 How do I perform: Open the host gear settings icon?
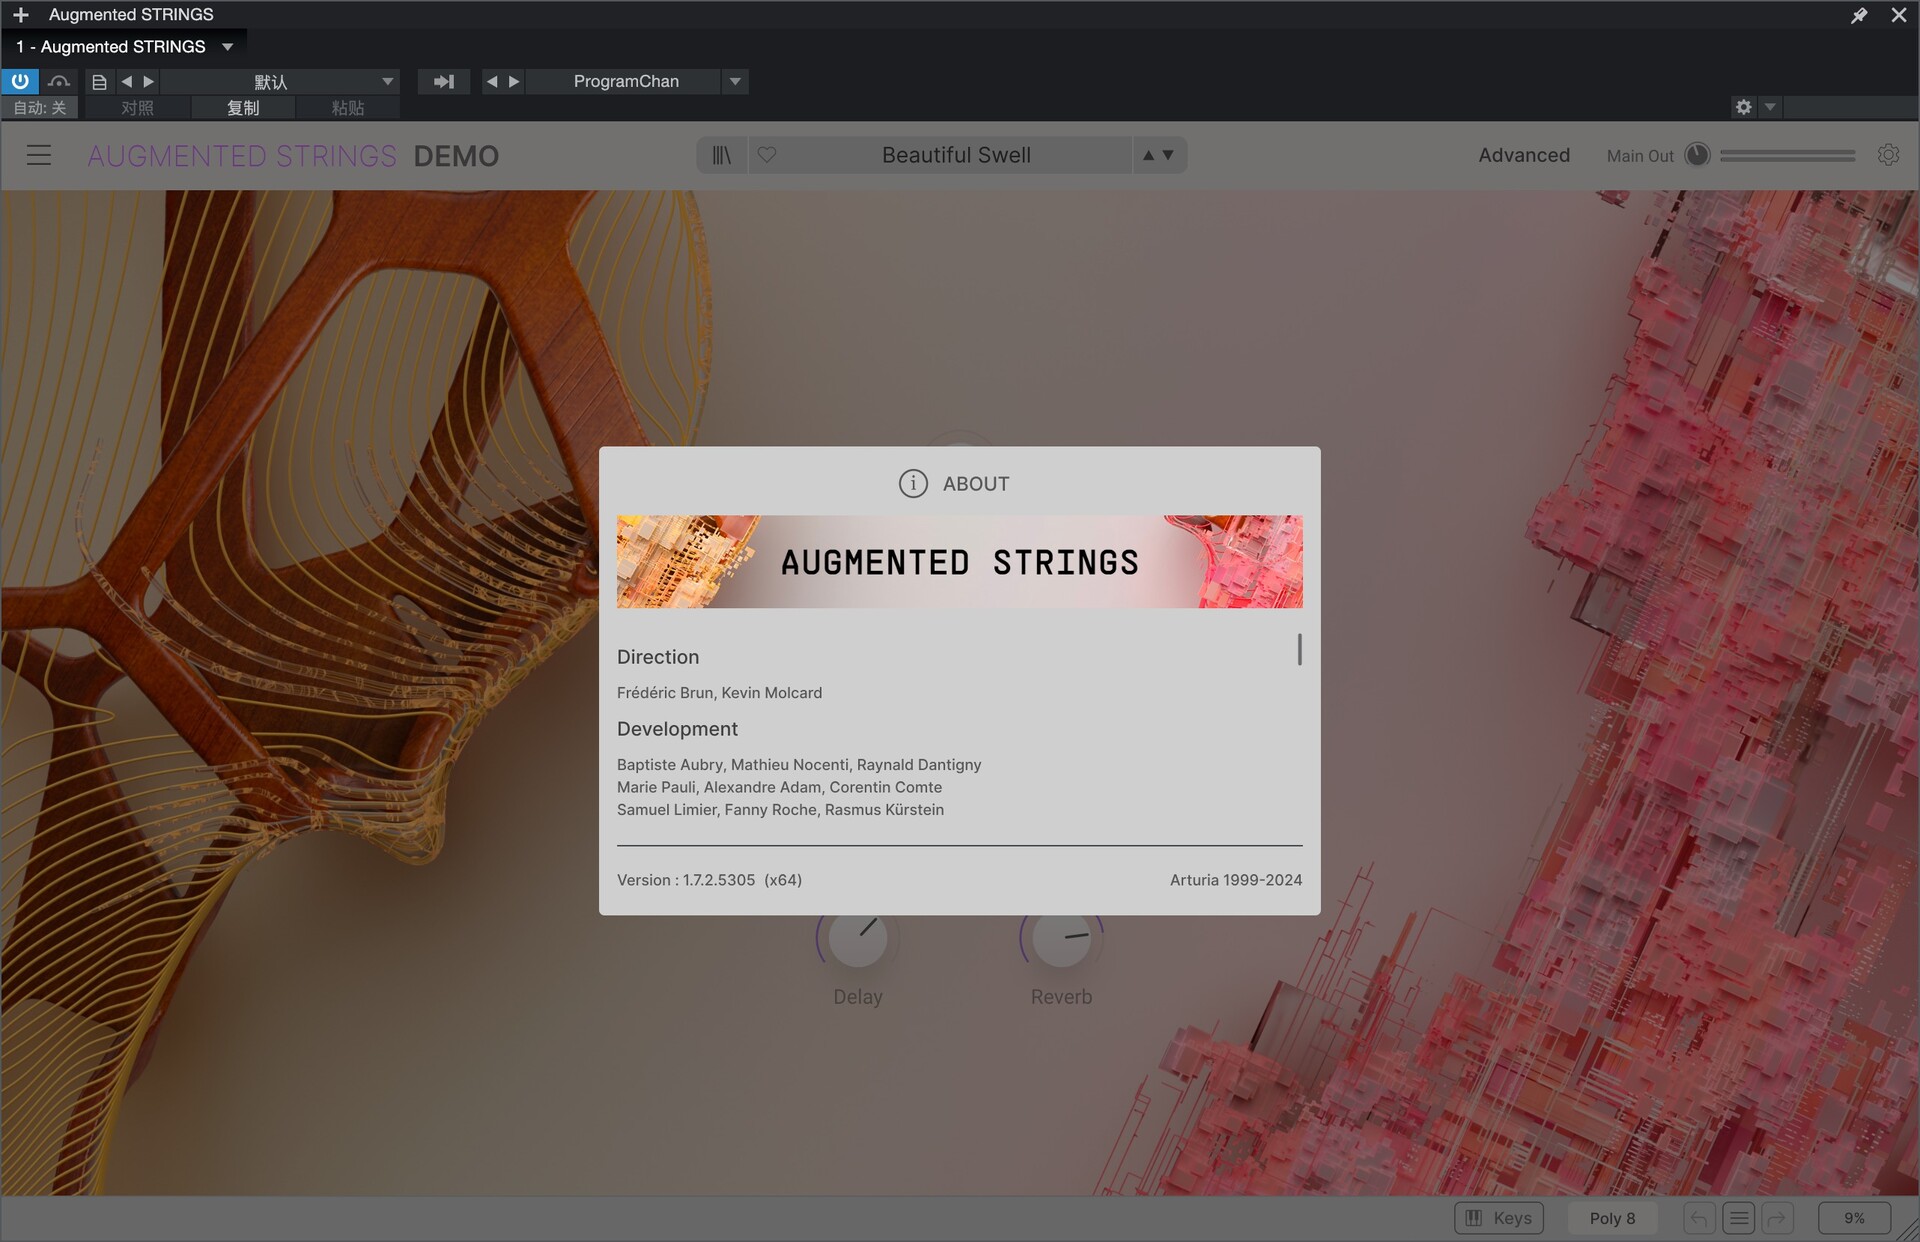coord(1744,107)
